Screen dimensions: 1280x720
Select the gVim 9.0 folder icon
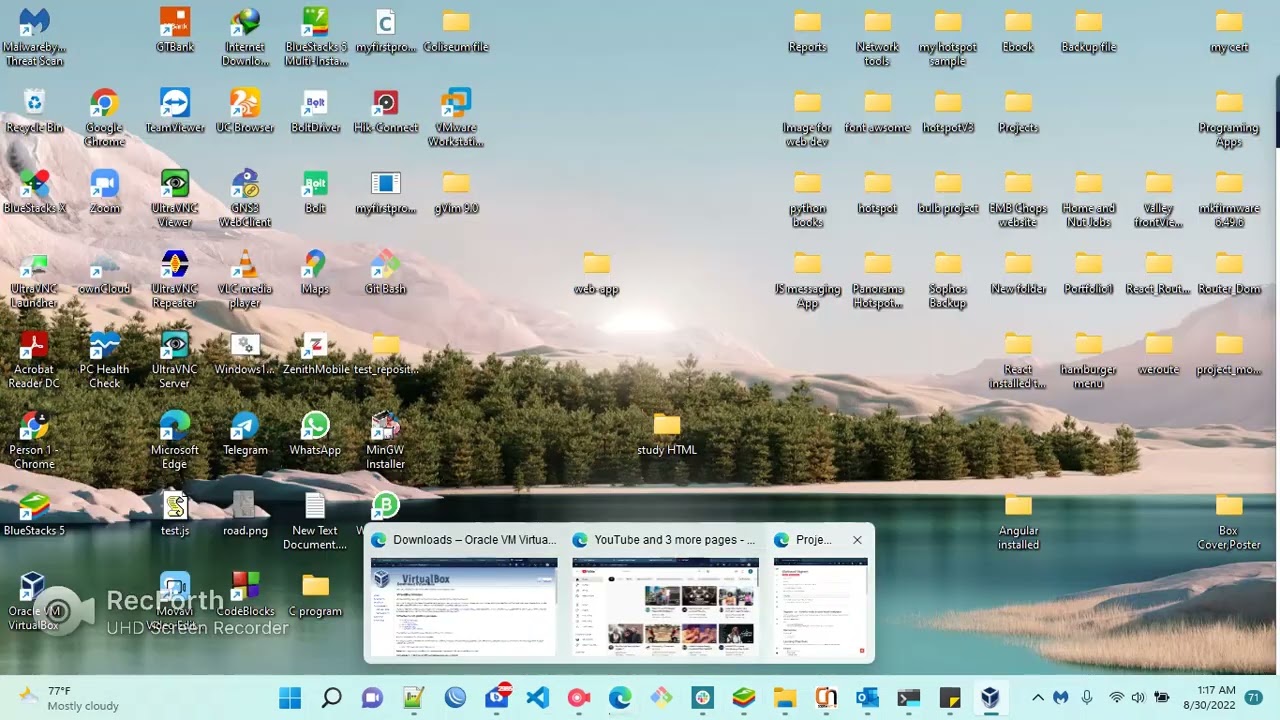click(456, 192)
